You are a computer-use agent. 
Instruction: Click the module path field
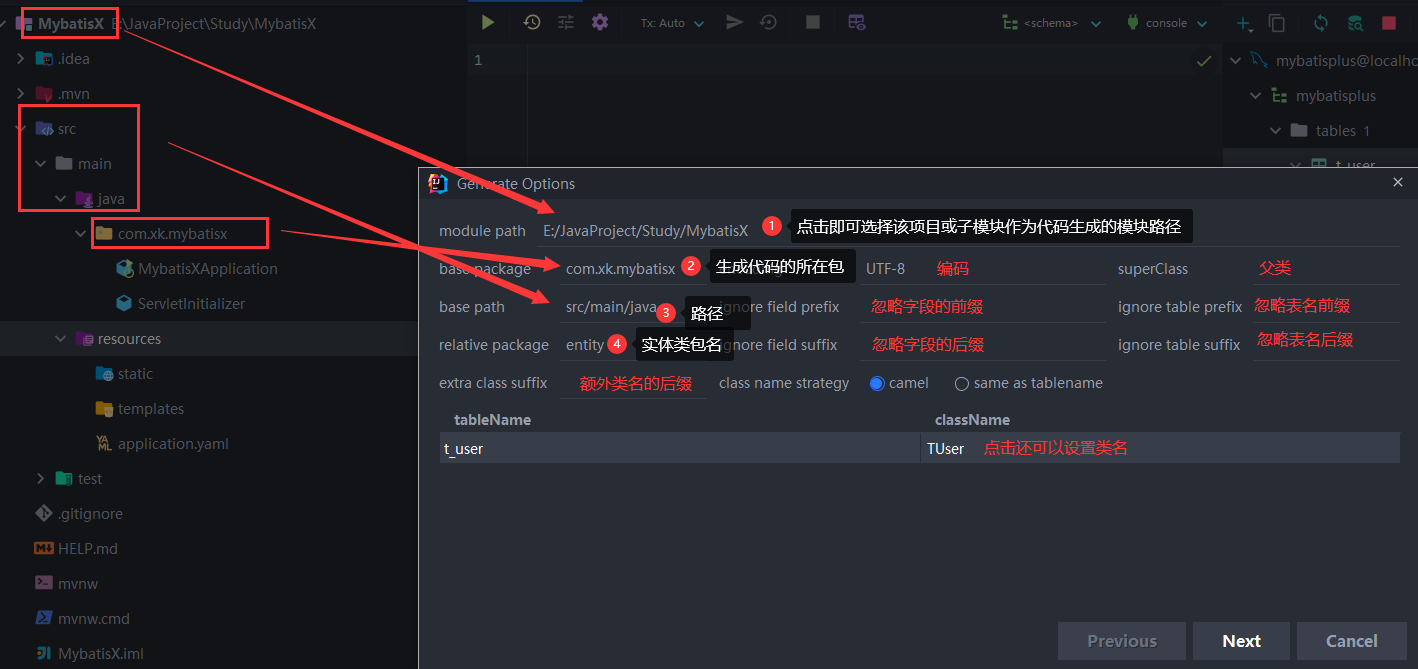point(967,230)
